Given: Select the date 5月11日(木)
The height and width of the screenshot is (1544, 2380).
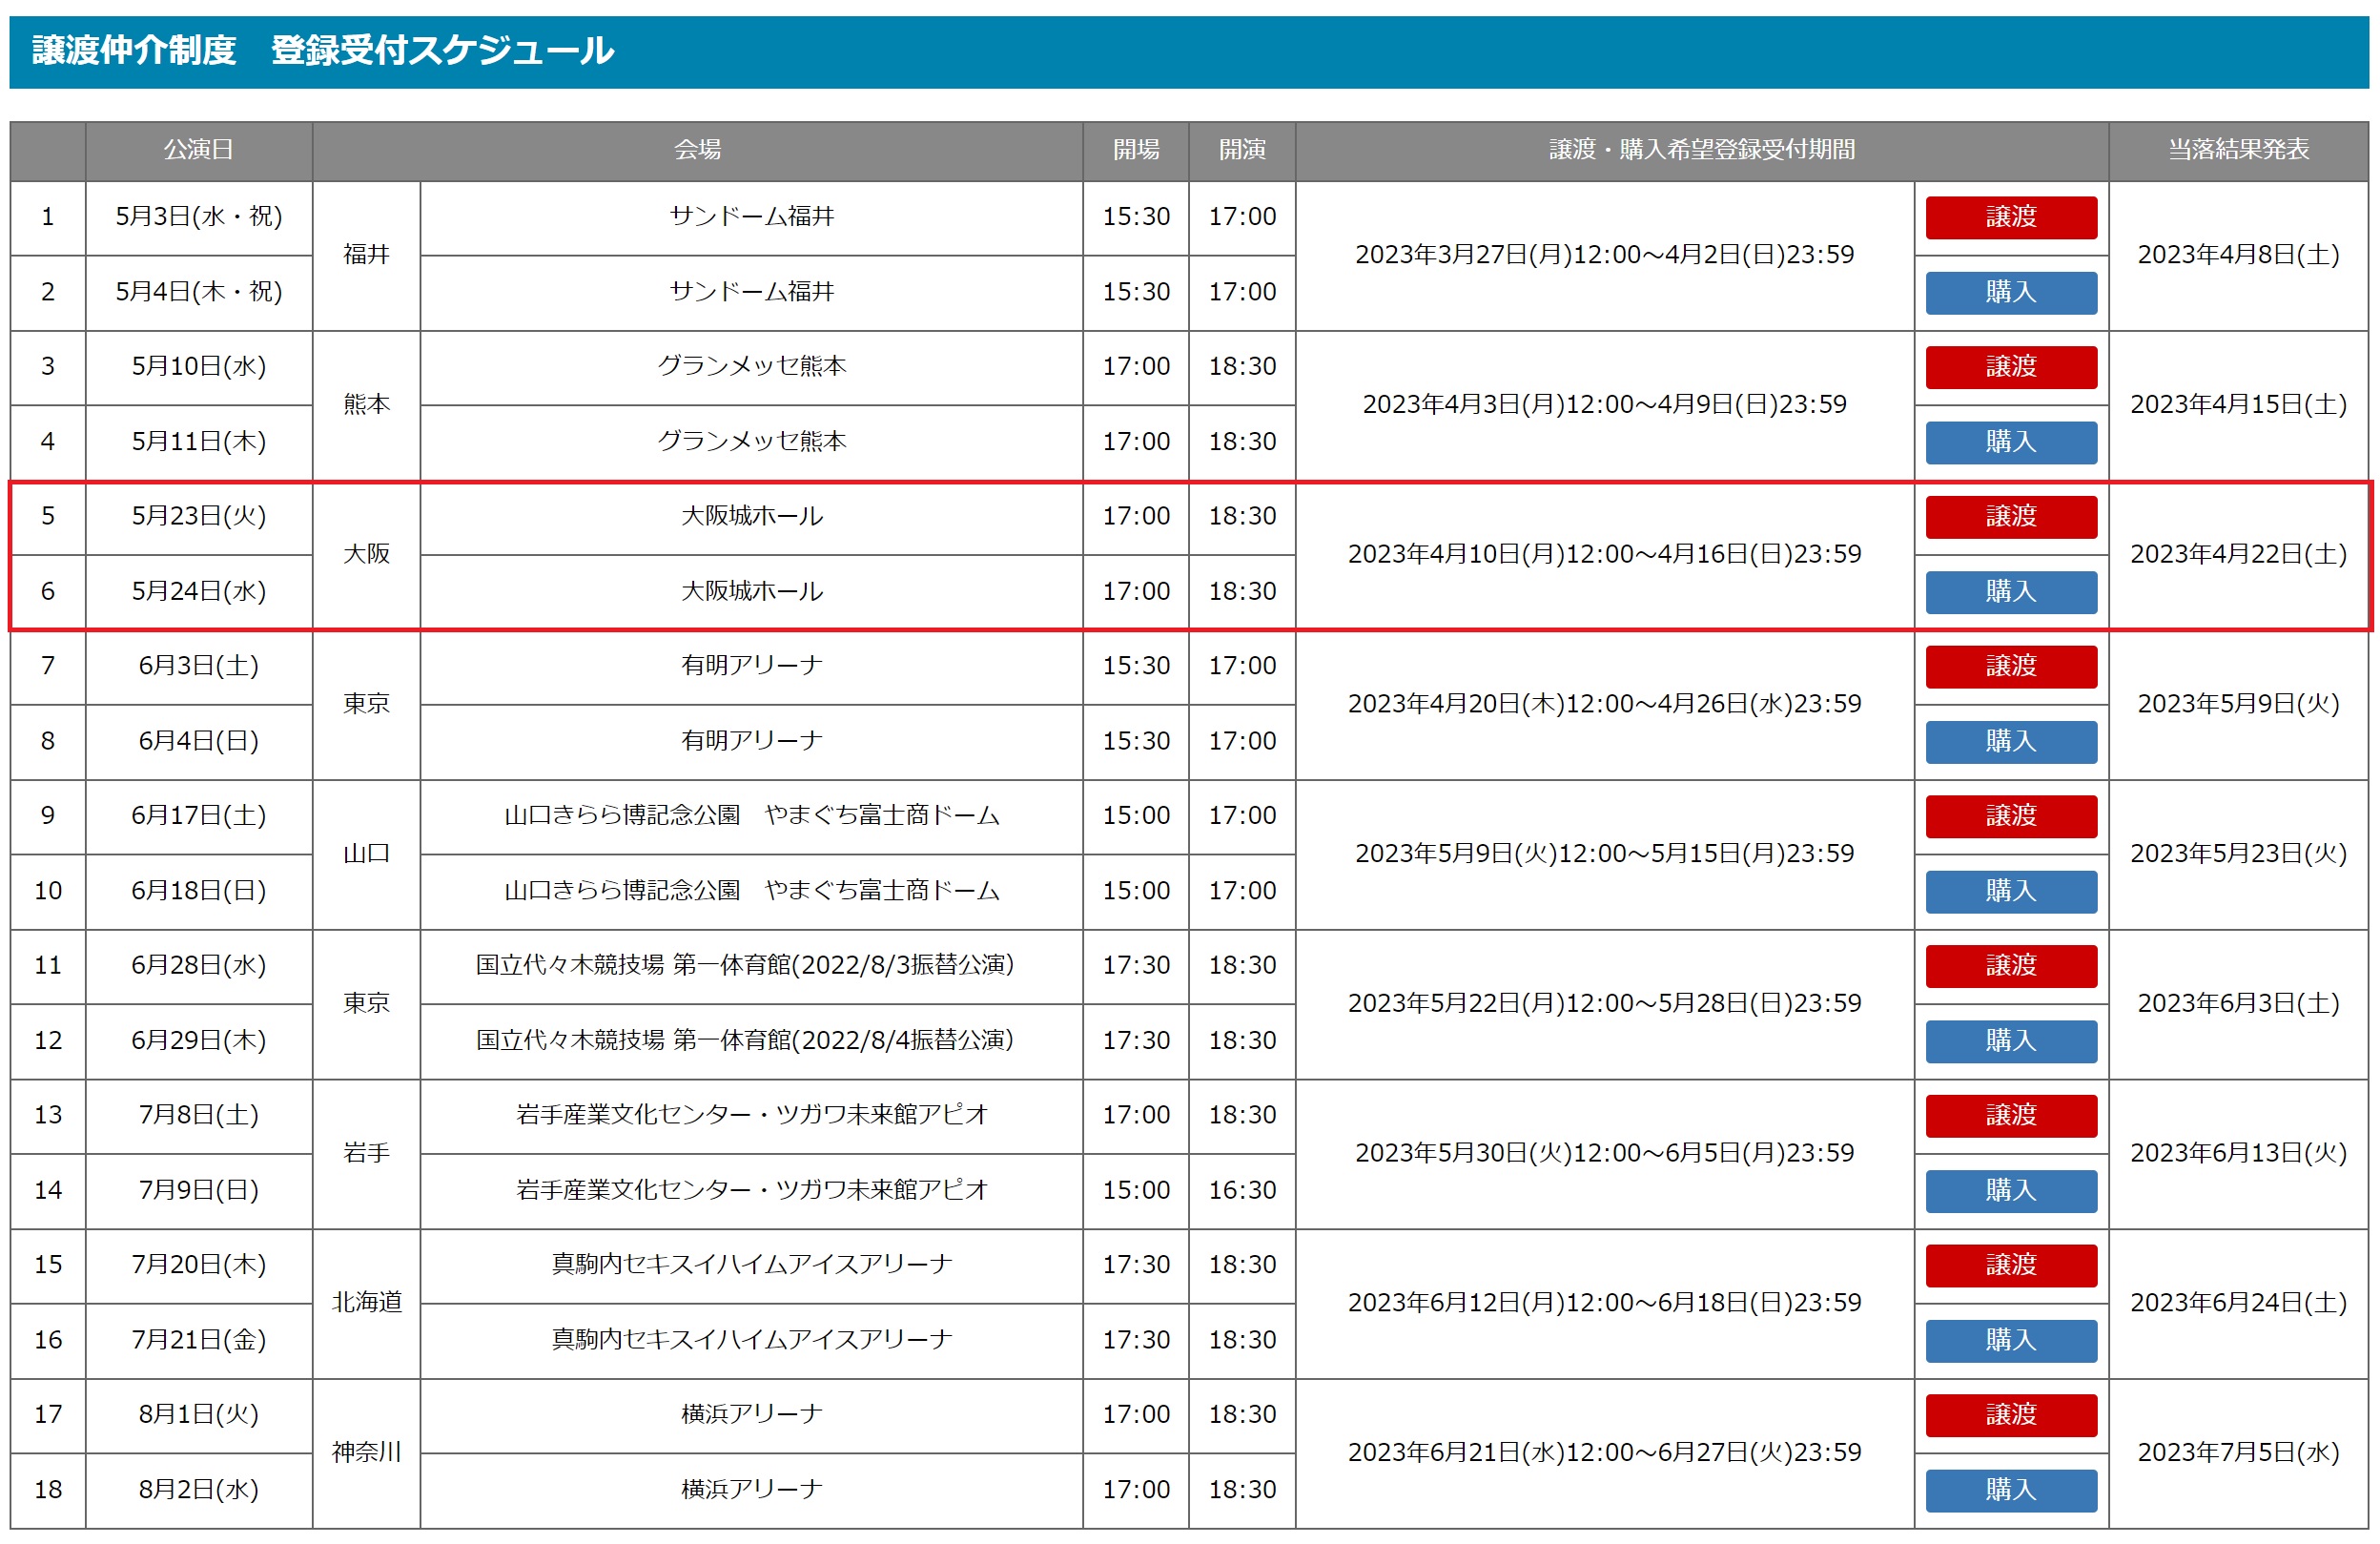Looking at the screenshot, I should pos(198,442).
